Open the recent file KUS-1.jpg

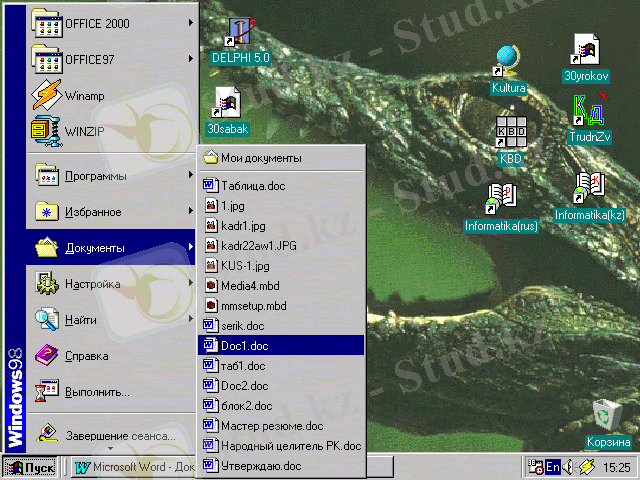pyautogui.click(x=281, y=266)
